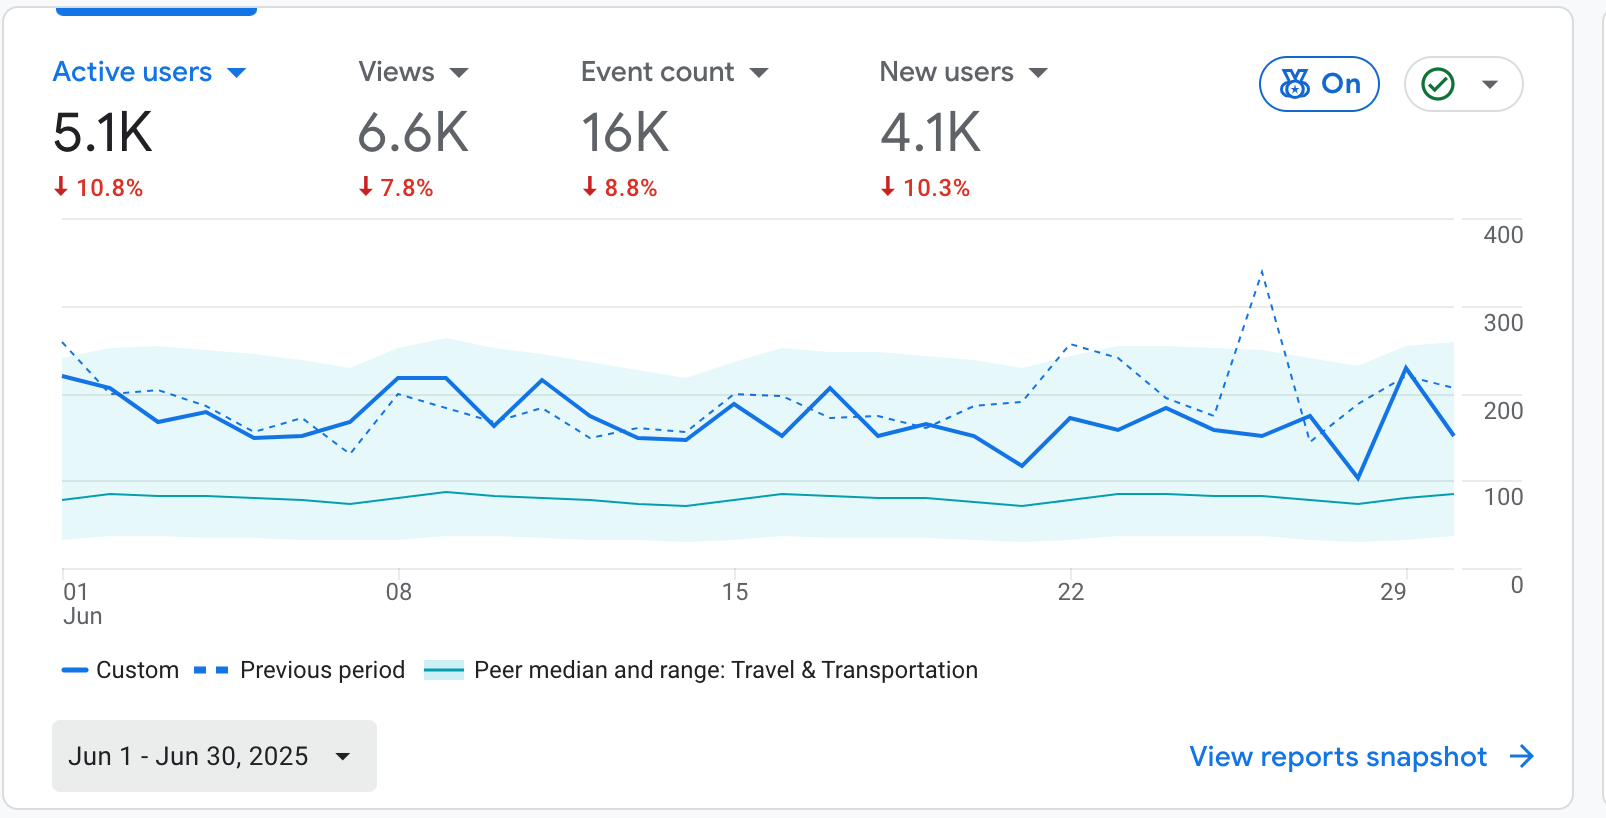This screenshot has width=1606, height=818.
Task: Click the Peer median legend swatch
Action: pos(444,670)
